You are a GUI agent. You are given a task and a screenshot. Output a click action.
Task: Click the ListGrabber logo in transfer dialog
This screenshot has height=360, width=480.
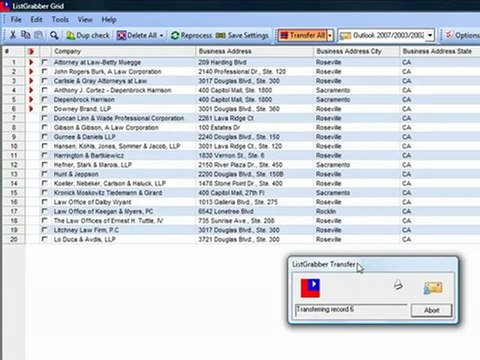(x=310, y=288)
